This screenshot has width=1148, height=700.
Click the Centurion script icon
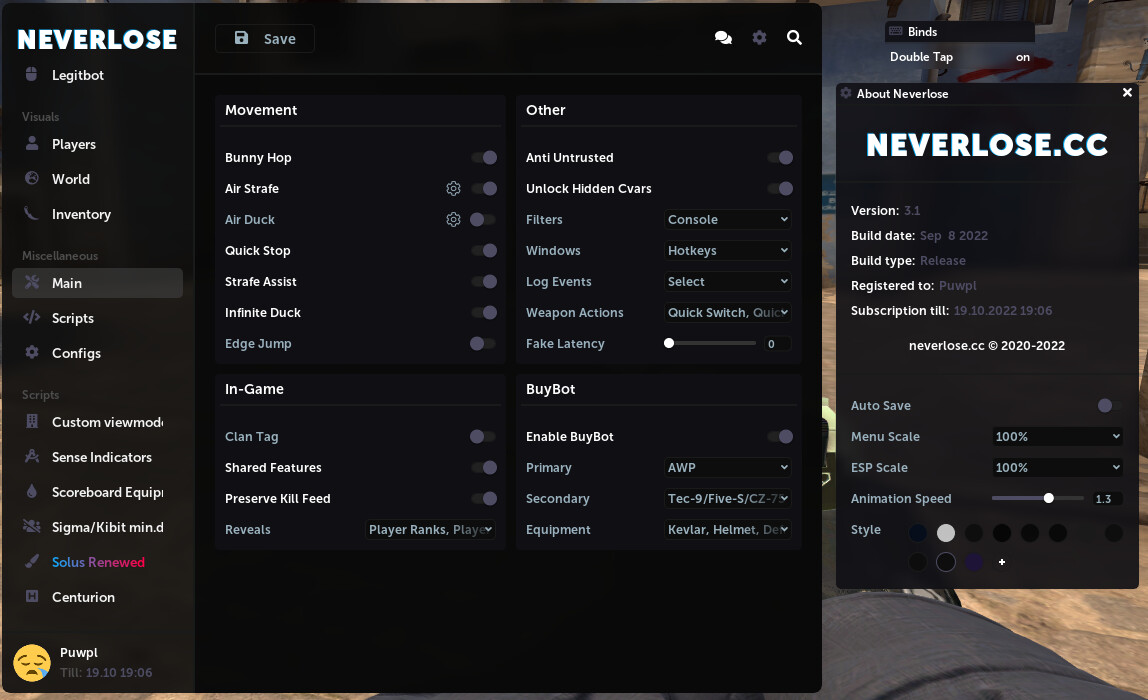point(31,596)
